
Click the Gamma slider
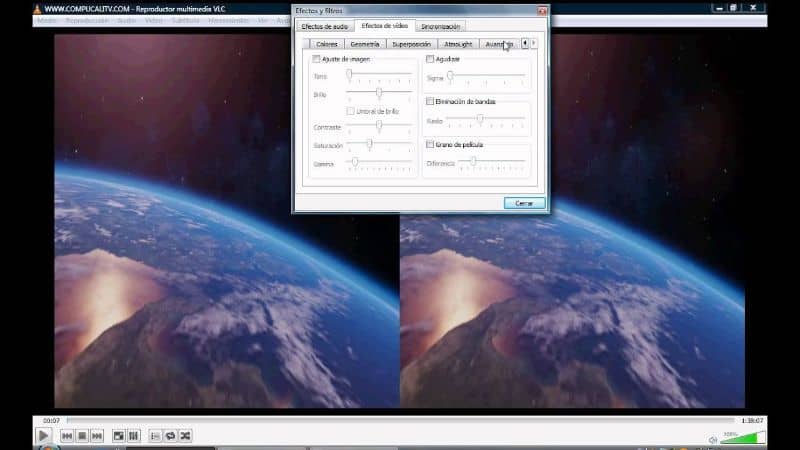pyautogui.click(x=379, y=164)
